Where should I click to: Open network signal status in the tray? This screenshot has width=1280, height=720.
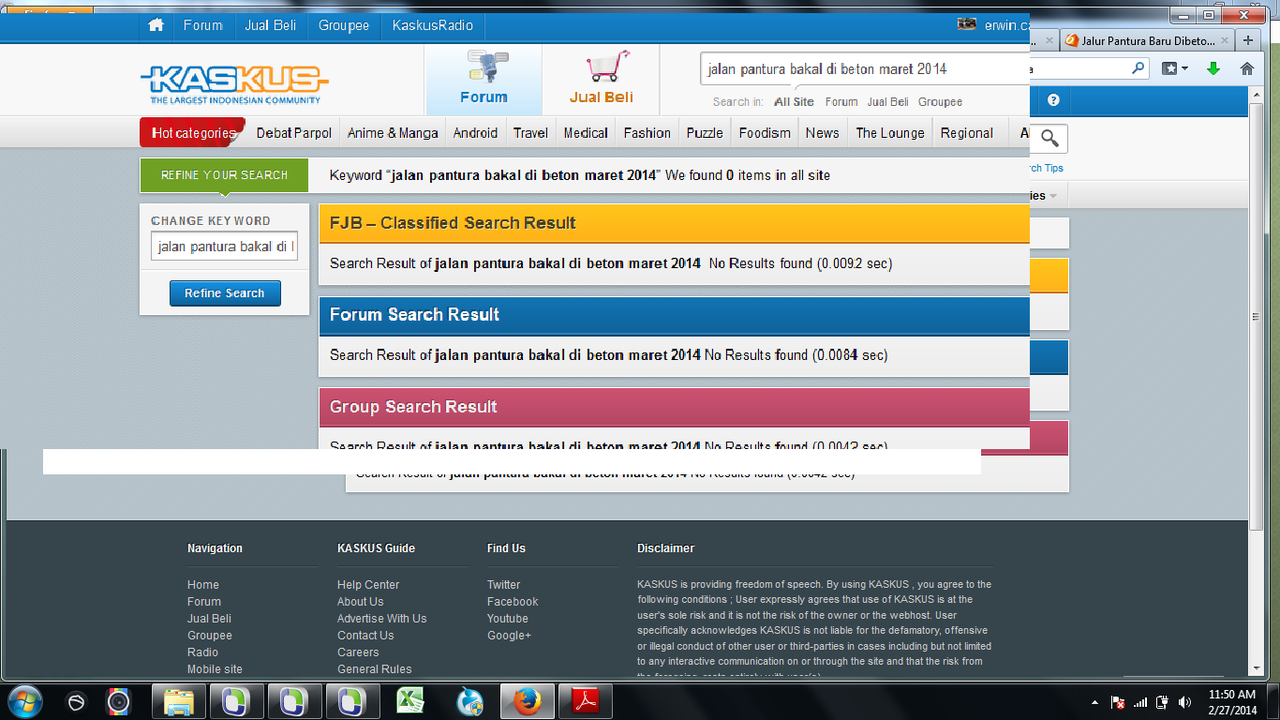(1140, 702)
